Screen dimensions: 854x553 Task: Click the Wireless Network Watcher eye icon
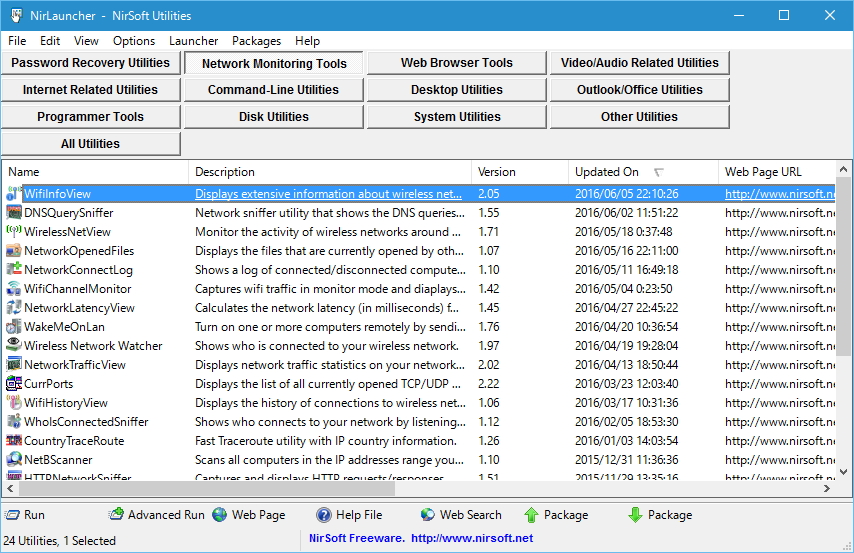pyautogui.click(x=14, y=345)
